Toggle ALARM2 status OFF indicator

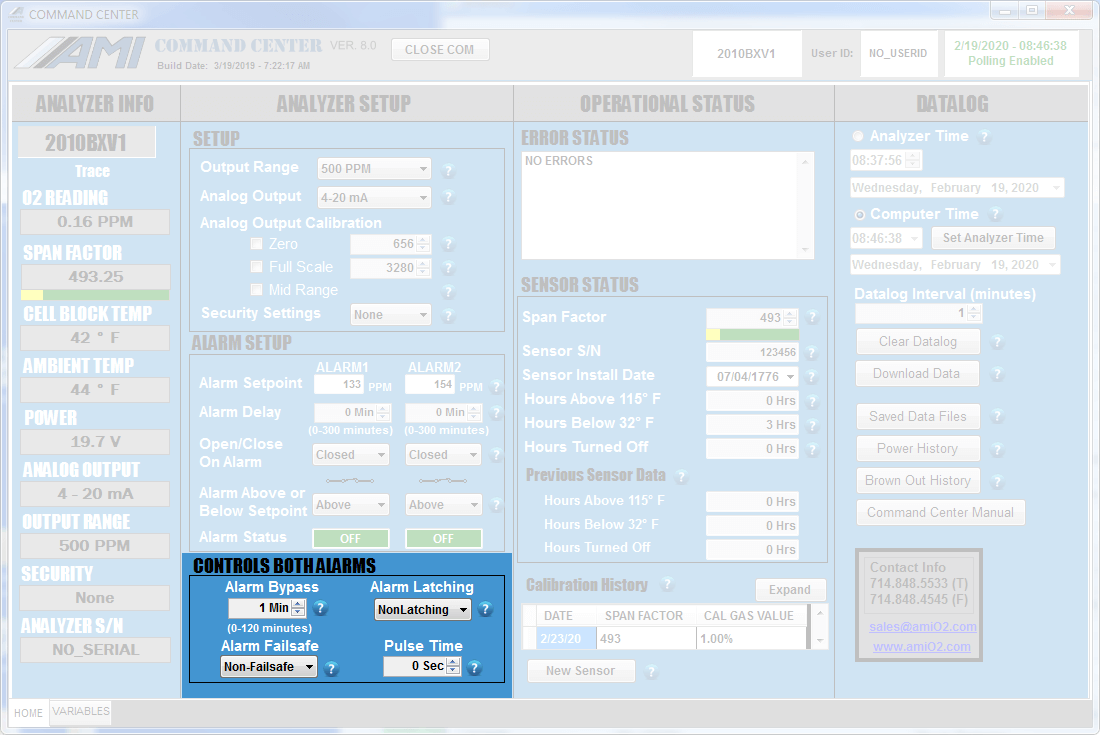443,538
